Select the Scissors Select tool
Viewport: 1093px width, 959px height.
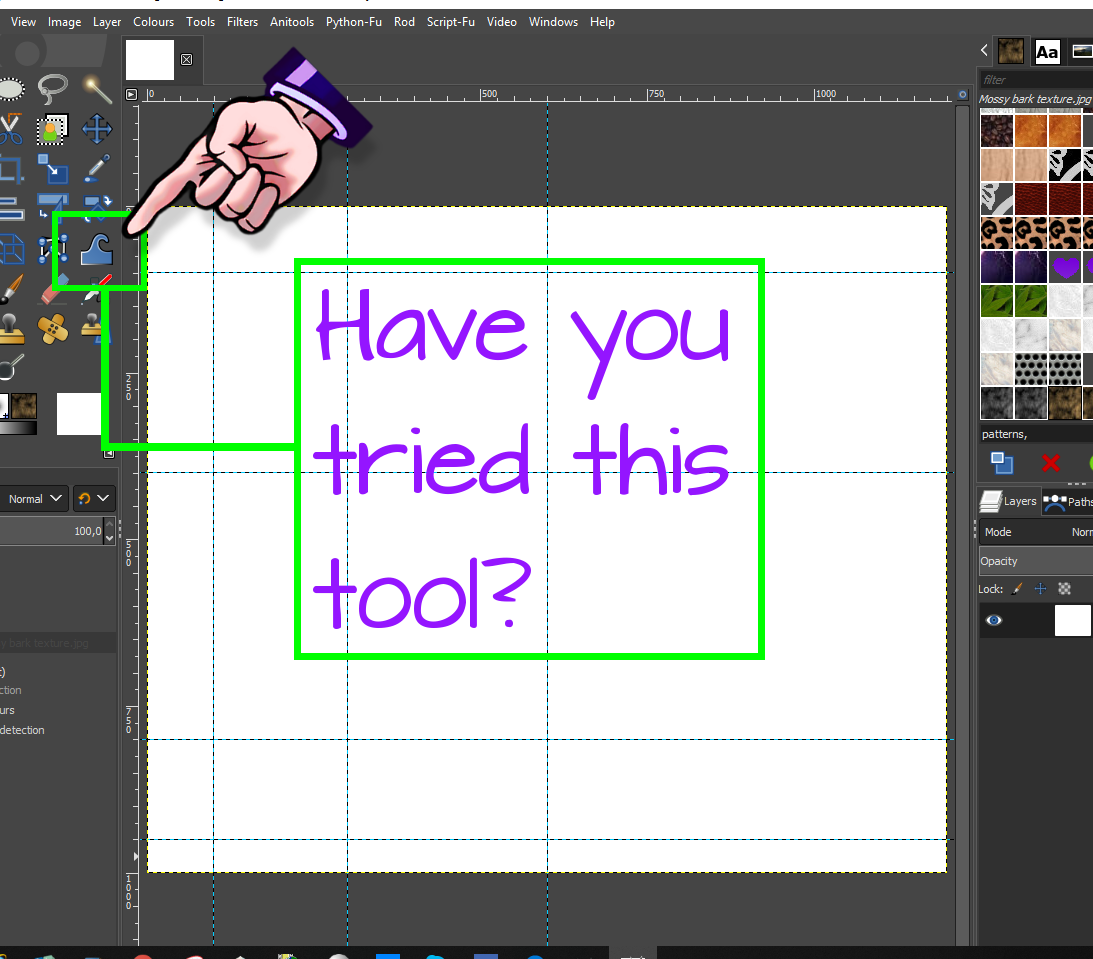[x=10, y=129]
